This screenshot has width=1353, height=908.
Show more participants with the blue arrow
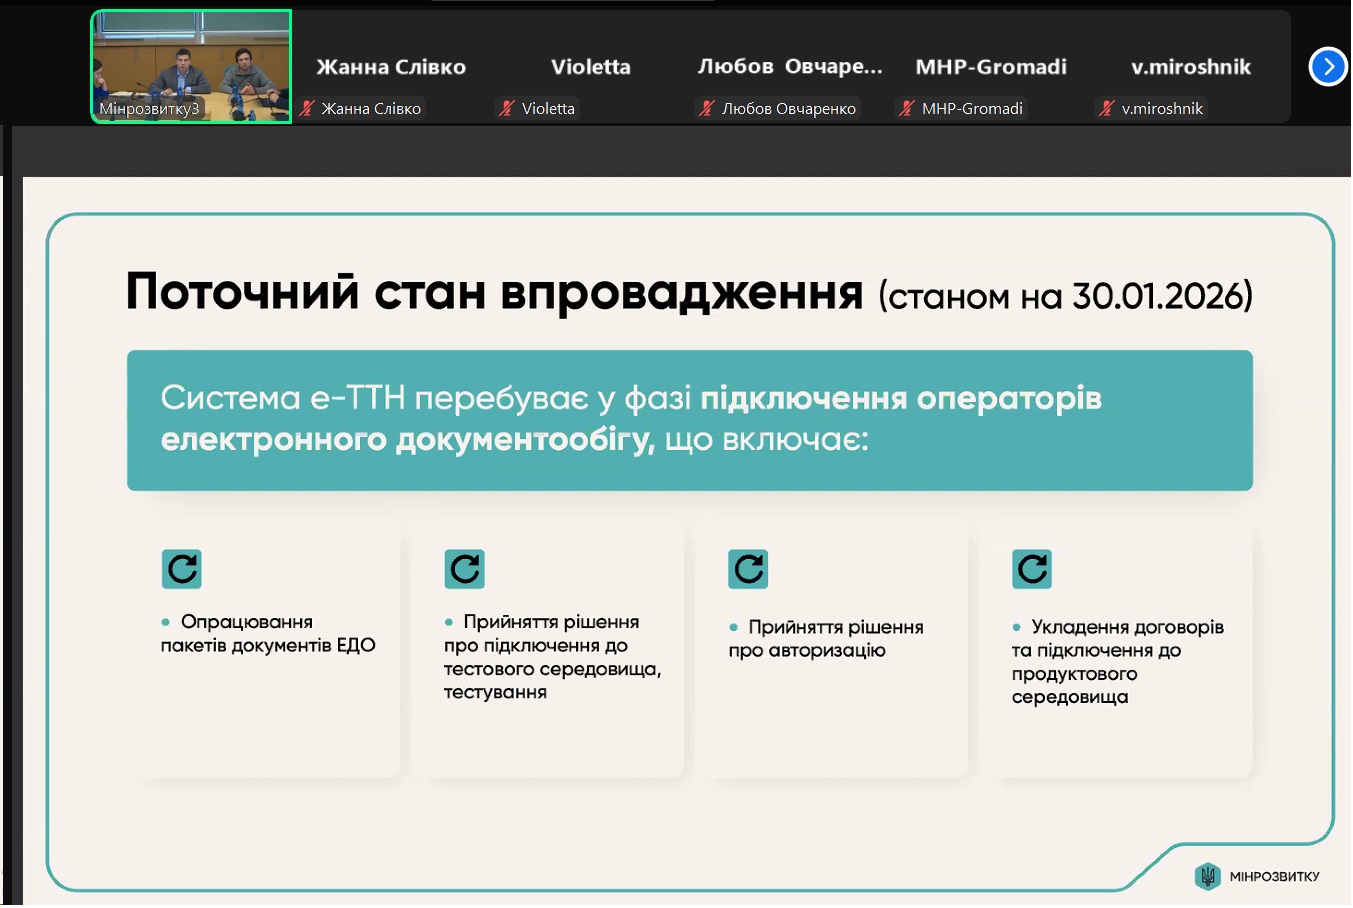[1328, 67]
